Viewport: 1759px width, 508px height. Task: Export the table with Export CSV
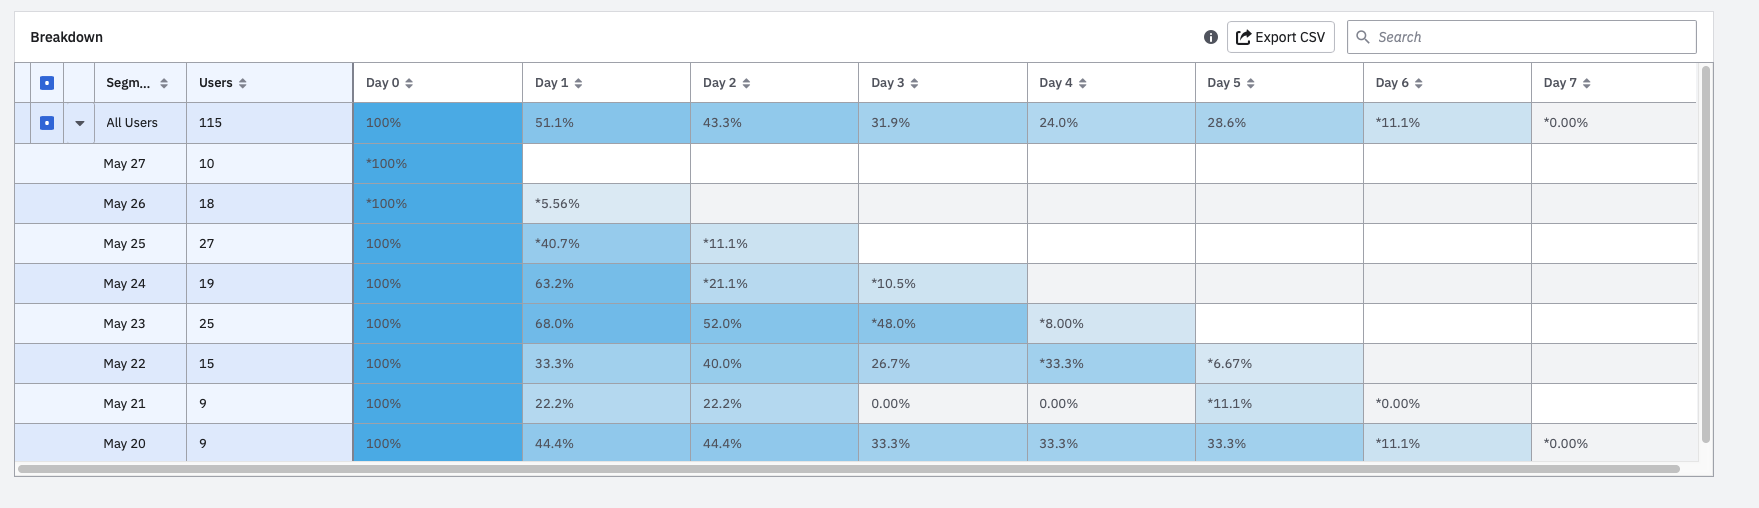[x=1280, y=37]
